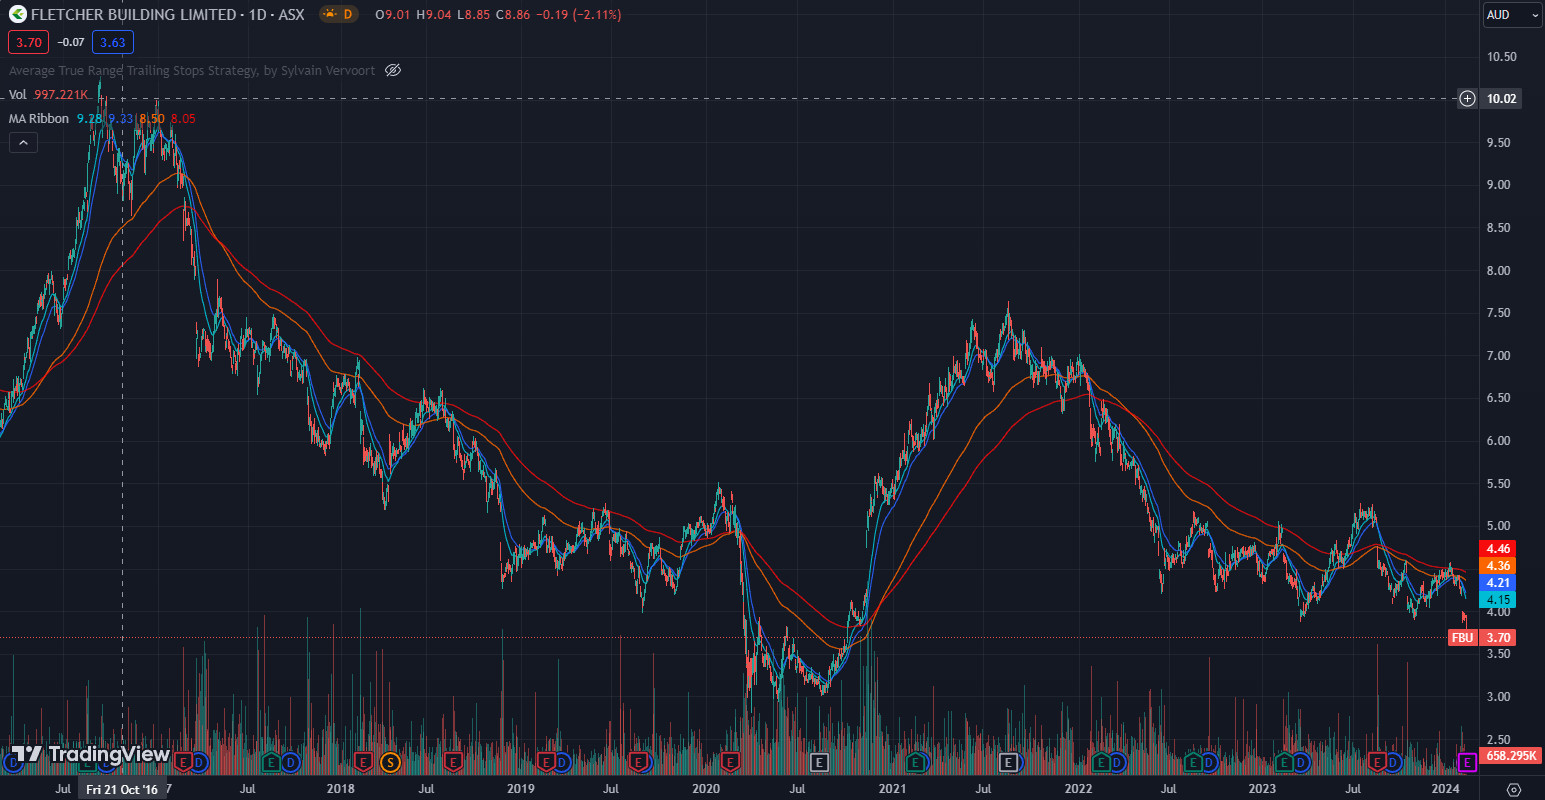The image size is (1545, 800).
Task: Click the red E marker just after 2018
Action: tap(363, 762)
